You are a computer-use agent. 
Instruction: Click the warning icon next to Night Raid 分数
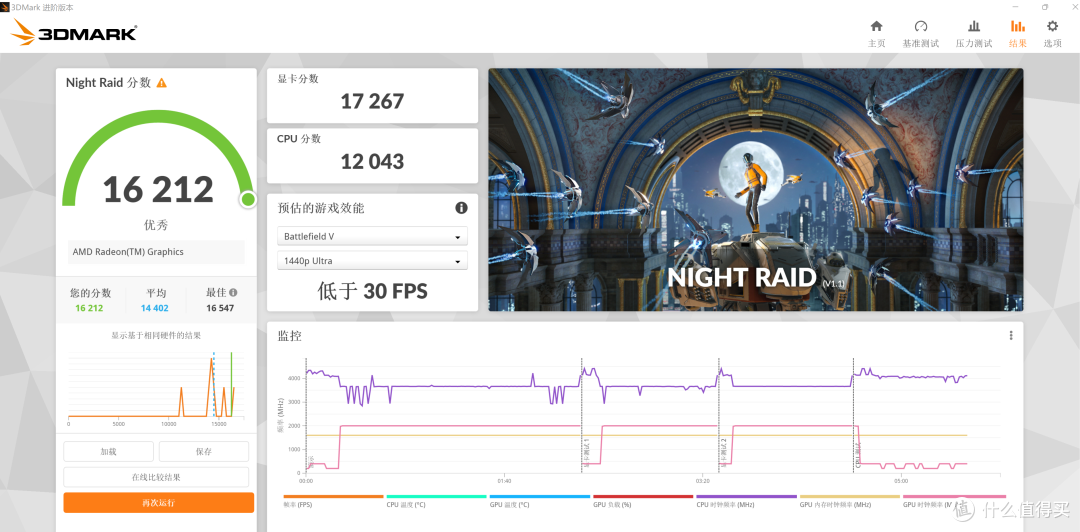[161, 83]
